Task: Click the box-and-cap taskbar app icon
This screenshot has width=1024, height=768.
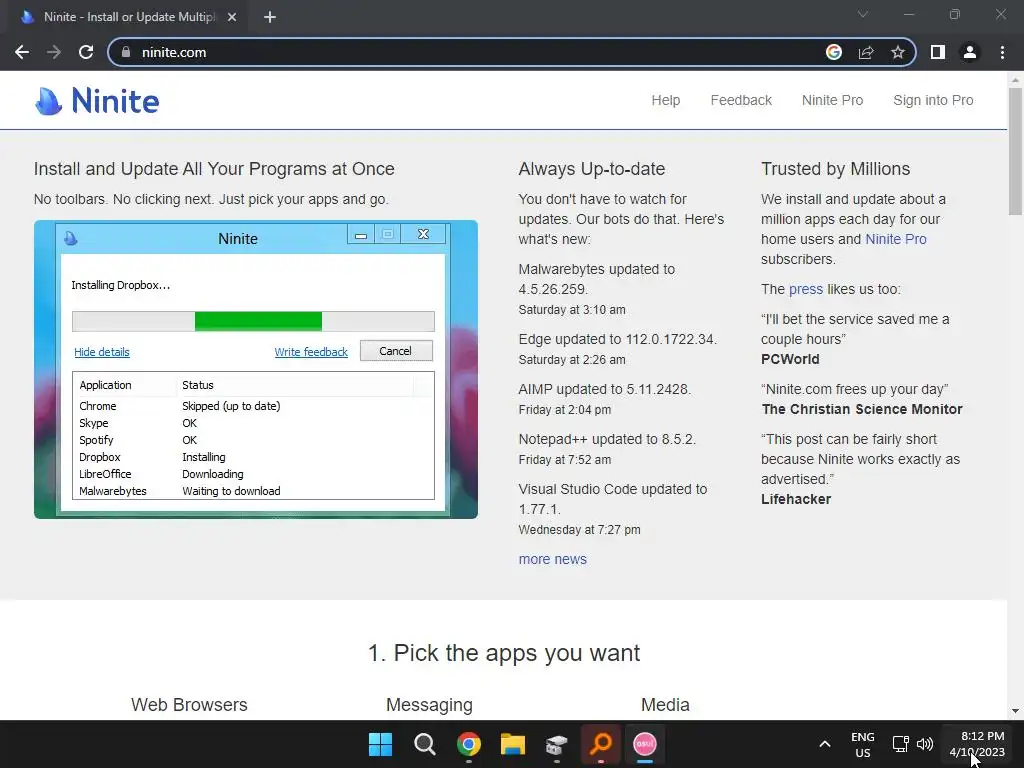Action: (556, 744)
